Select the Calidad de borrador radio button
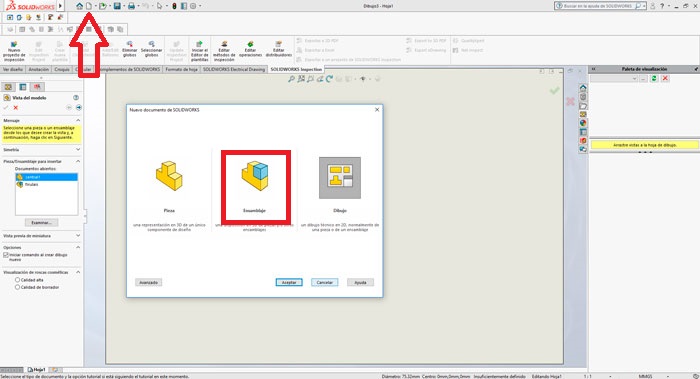Screen dimensions: 700x379 click(17, 287)
